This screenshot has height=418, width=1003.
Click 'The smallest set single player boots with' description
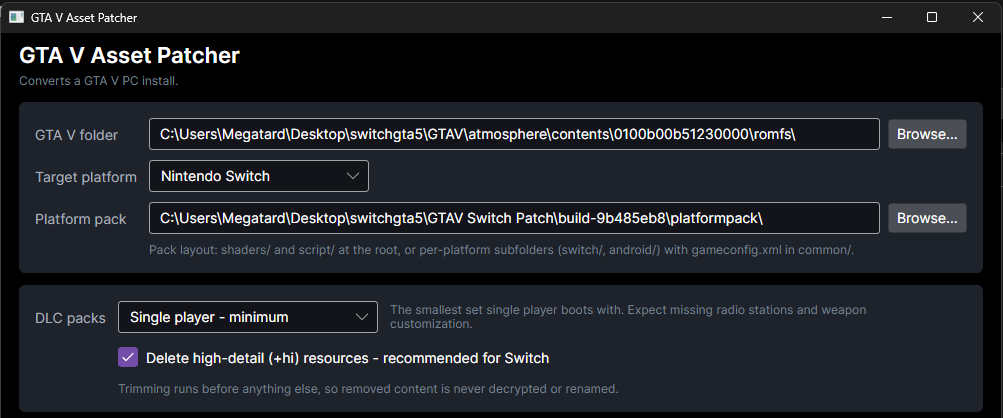[627, 317]
